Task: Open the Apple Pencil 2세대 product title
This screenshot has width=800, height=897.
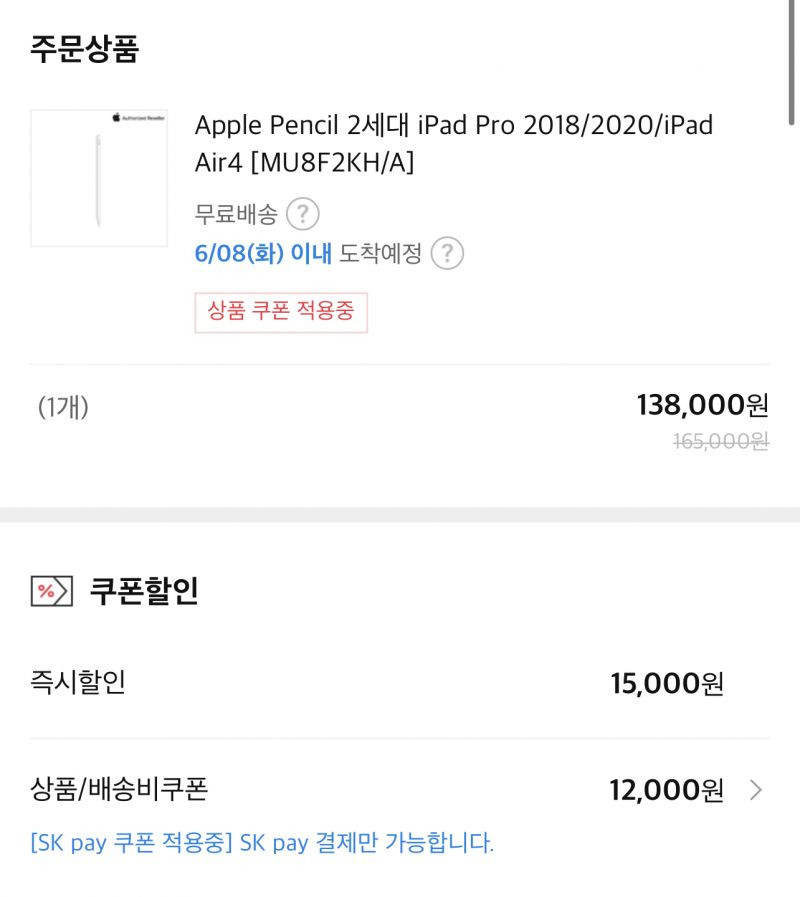Action: [454, 144]
